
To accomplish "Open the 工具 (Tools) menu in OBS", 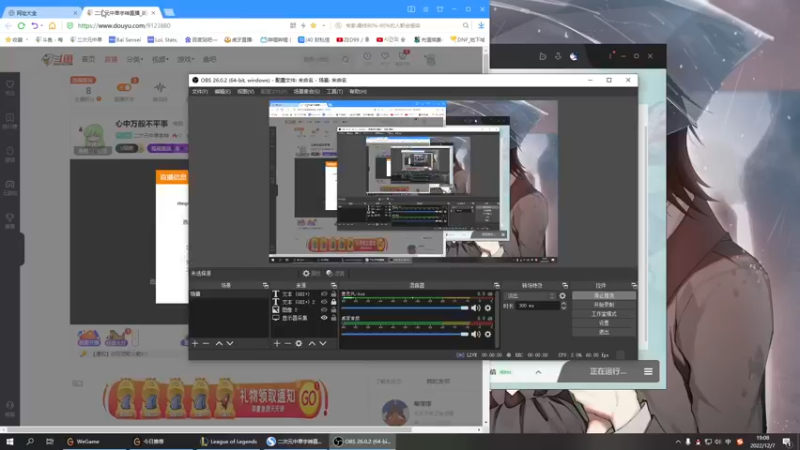I will click(335, 92).
